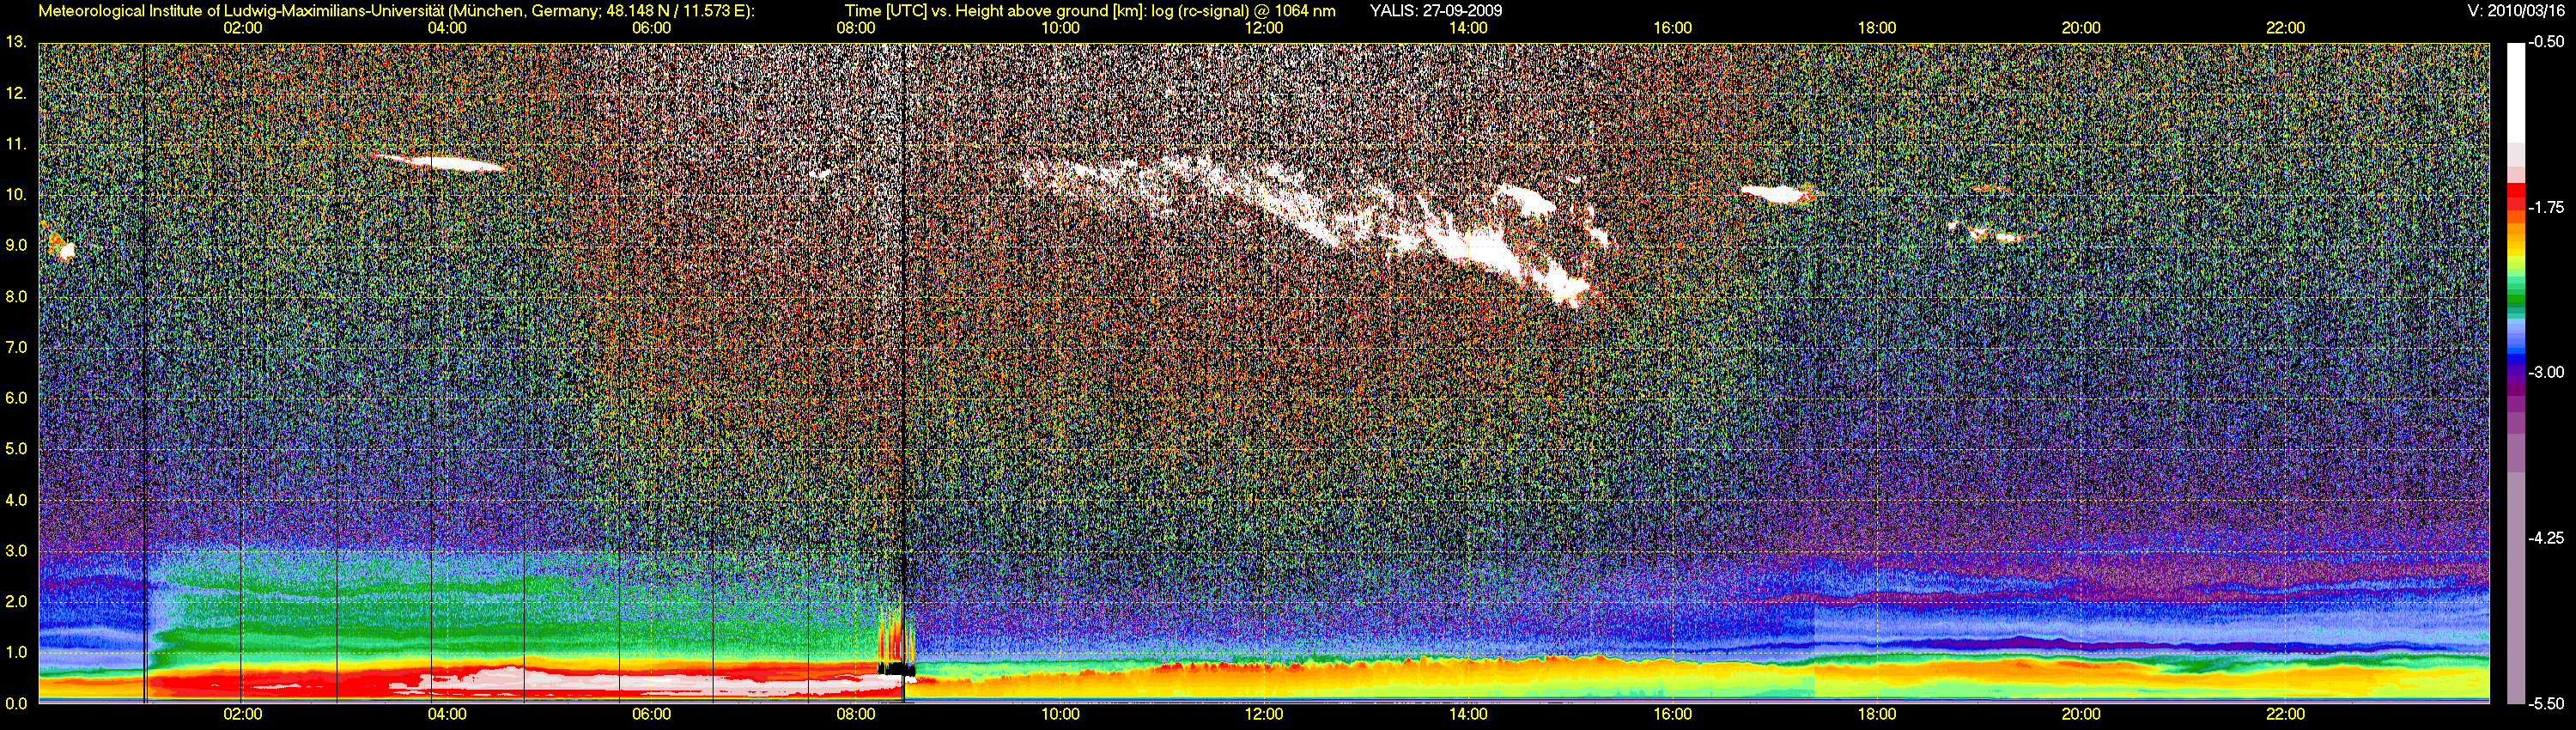
Task: Click the '9.0' height axis label
Action: [16, 245]
